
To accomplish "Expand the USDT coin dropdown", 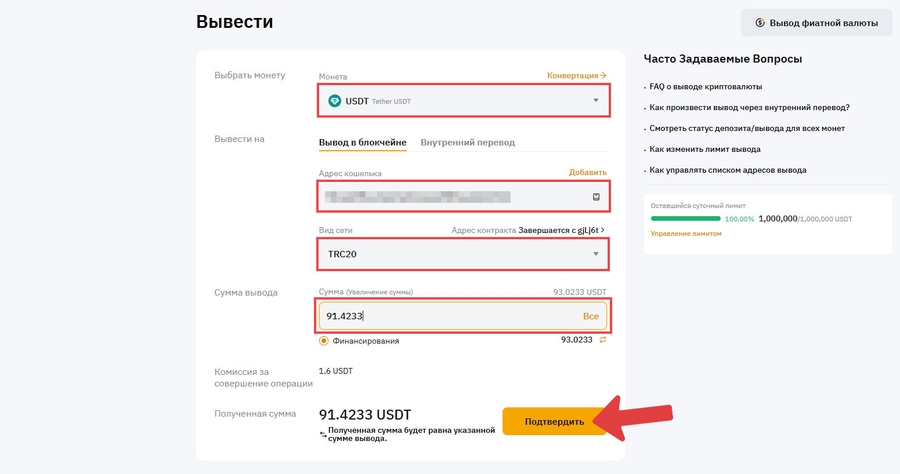I will (596, 100).
